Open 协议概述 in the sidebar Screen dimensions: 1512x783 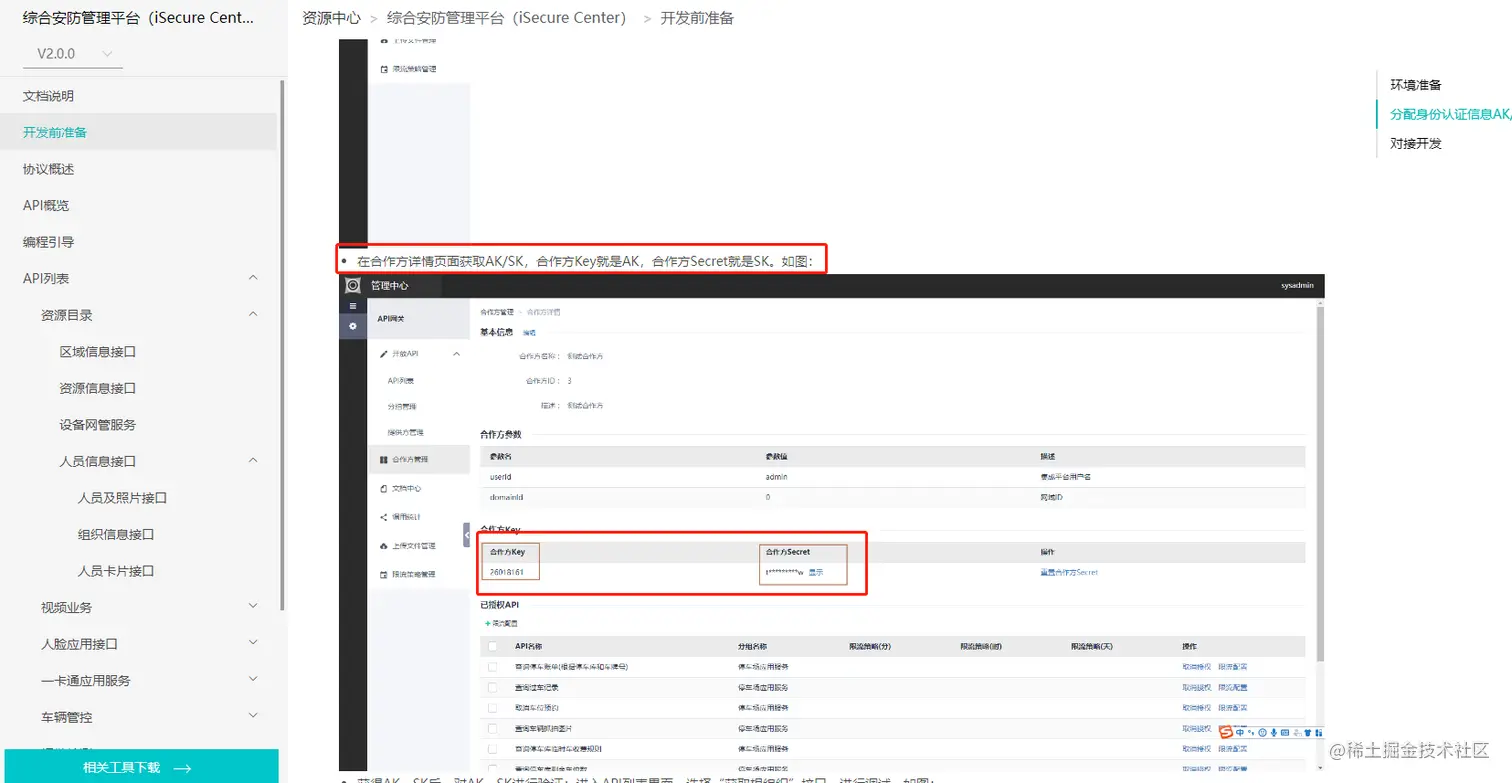pyautogui.click(x=48, y=169)
